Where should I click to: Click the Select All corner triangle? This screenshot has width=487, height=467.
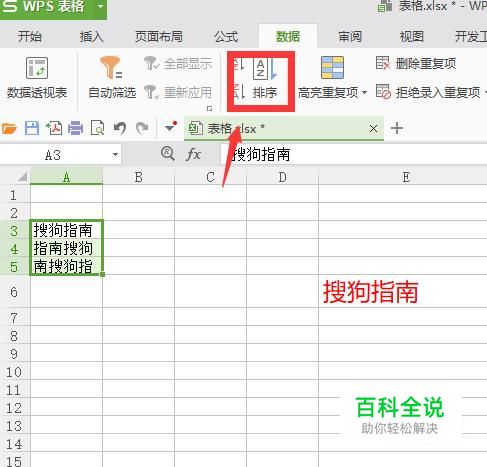click(22, 176)
